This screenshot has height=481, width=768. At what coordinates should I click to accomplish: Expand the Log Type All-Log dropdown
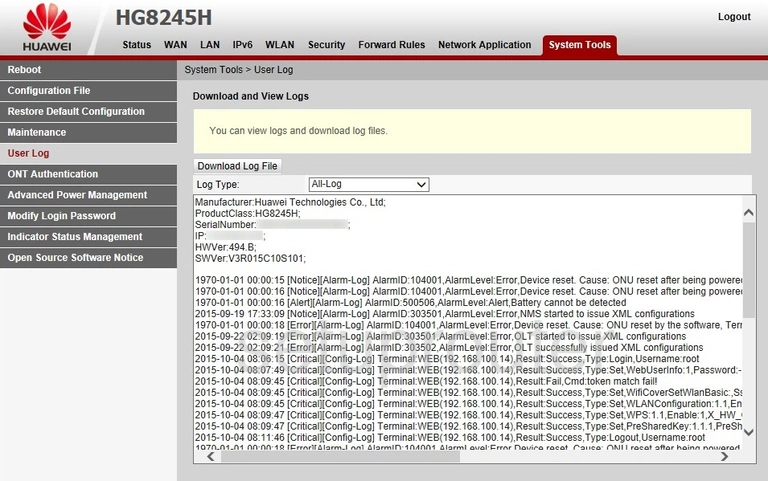coord(369,184)
